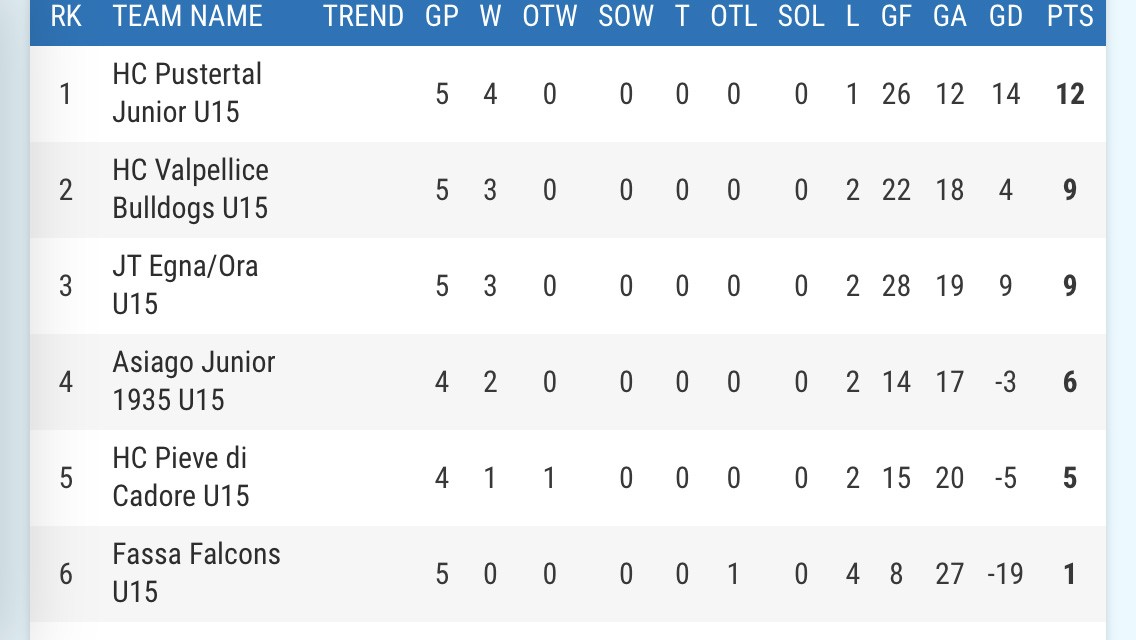Sort by the GF column header
This screenshot has height=640, width=1136.
(x=896, y=16)
